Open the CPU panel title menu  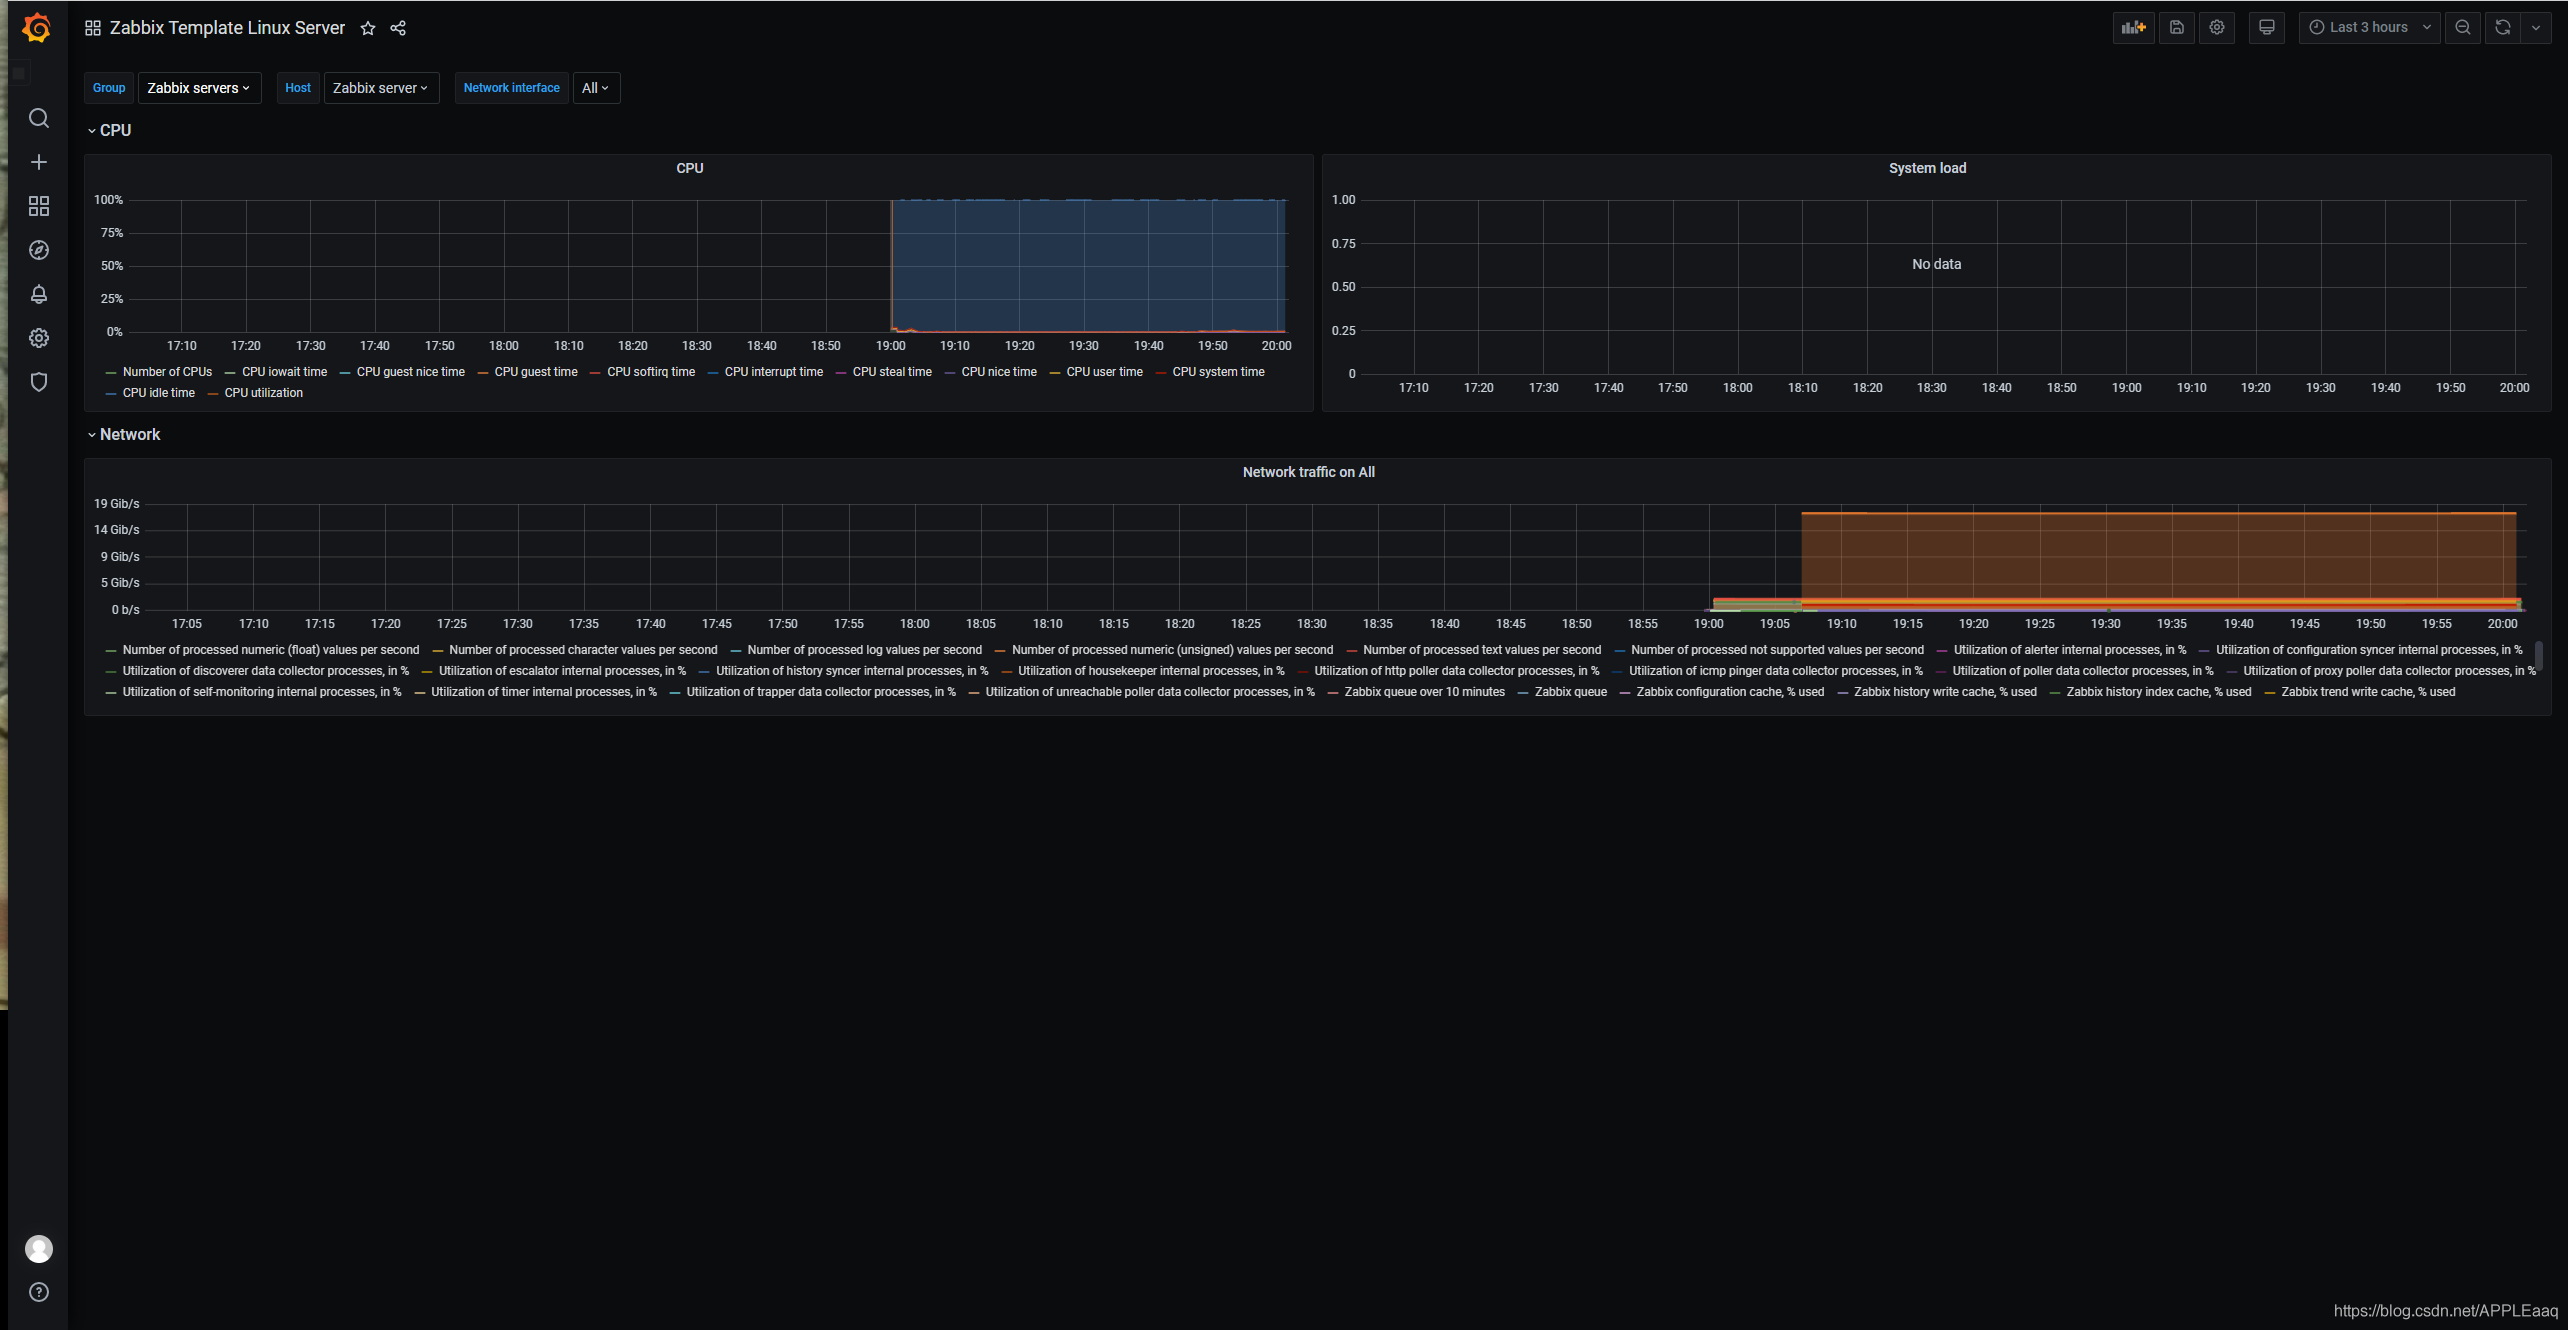tap(690, 168)
